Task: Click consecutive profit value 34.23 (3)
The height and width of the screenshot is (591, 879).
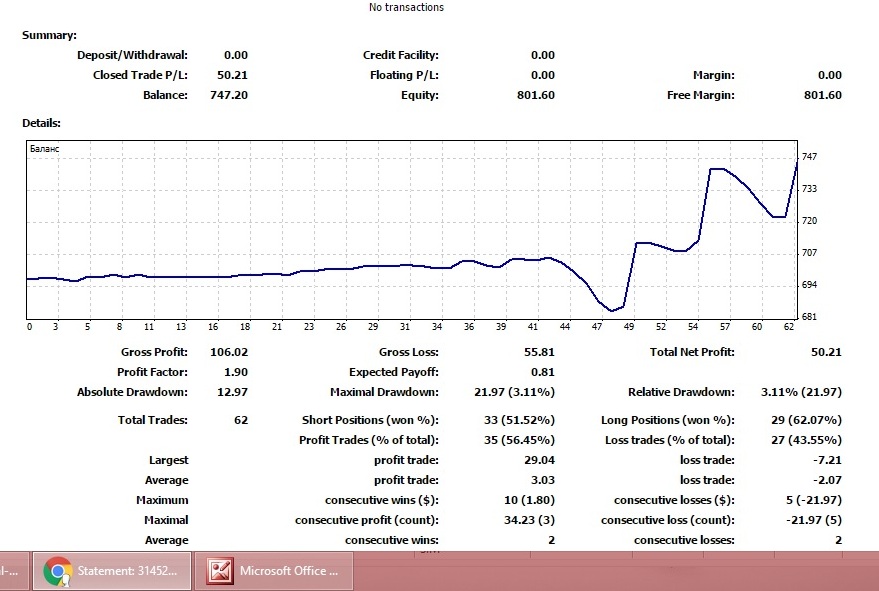Action: coord(529,520)
